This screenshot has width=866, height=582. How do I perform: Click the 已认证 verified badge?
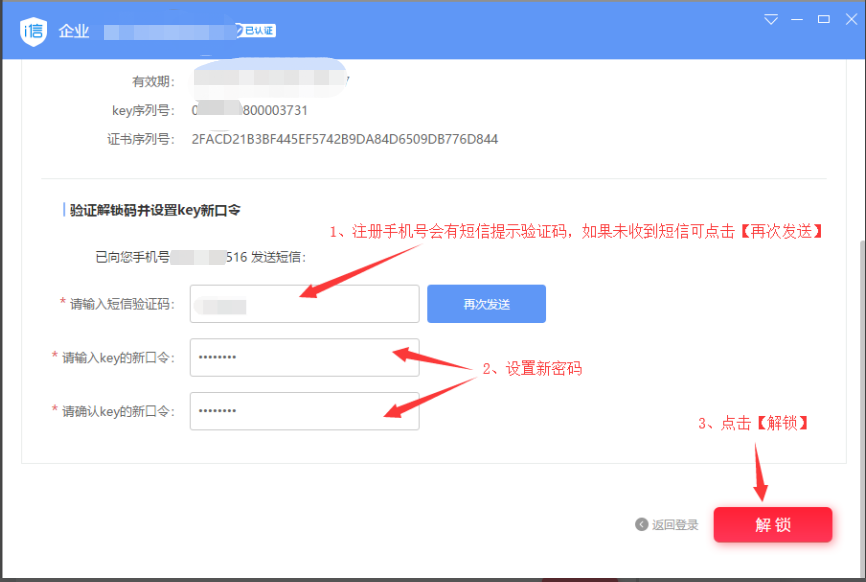click(258, 31)
